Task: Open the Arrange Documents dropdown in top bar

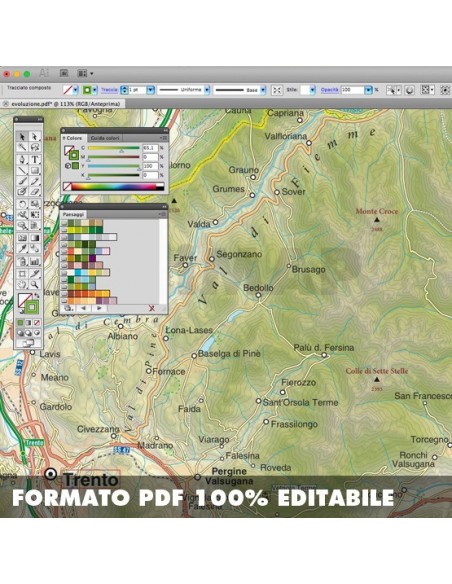Action: pos(85,73)
